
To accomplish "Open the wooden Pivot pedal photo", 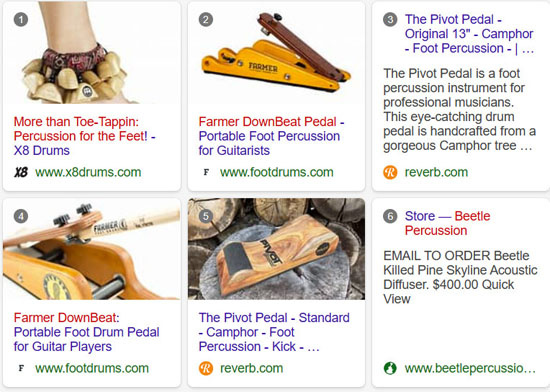I will (x=276, y=249).
